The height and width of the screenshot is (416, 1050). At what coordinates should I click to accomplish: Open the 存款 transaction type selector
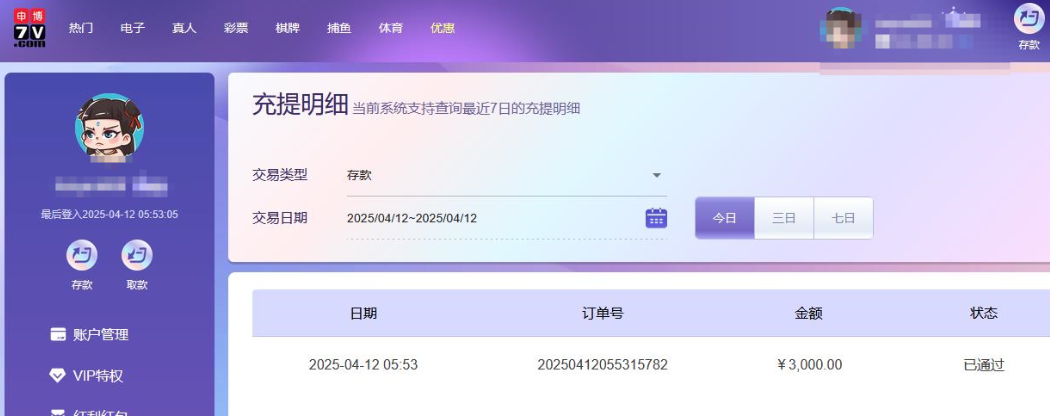[x=500, y=175]
